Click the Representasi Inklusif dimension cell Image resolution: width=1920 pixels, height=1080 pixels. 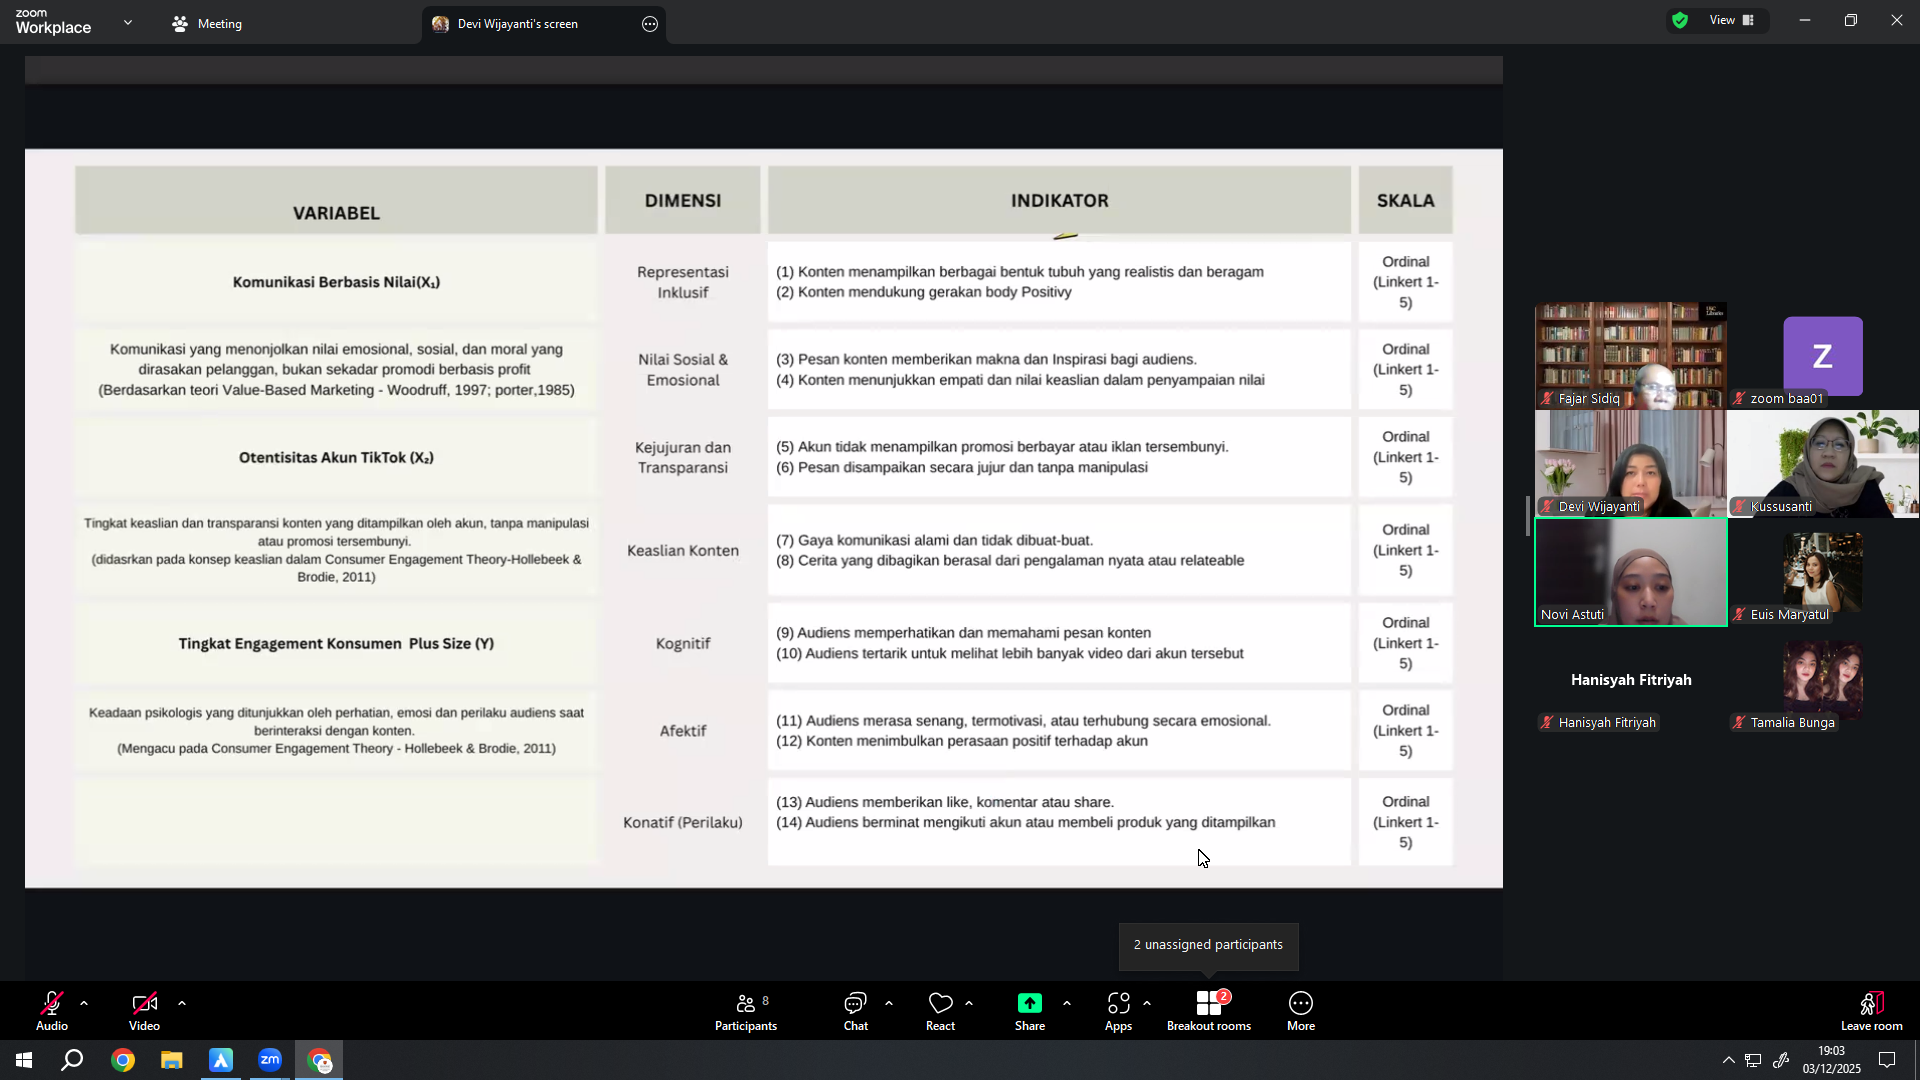click(x=683, y=282)
